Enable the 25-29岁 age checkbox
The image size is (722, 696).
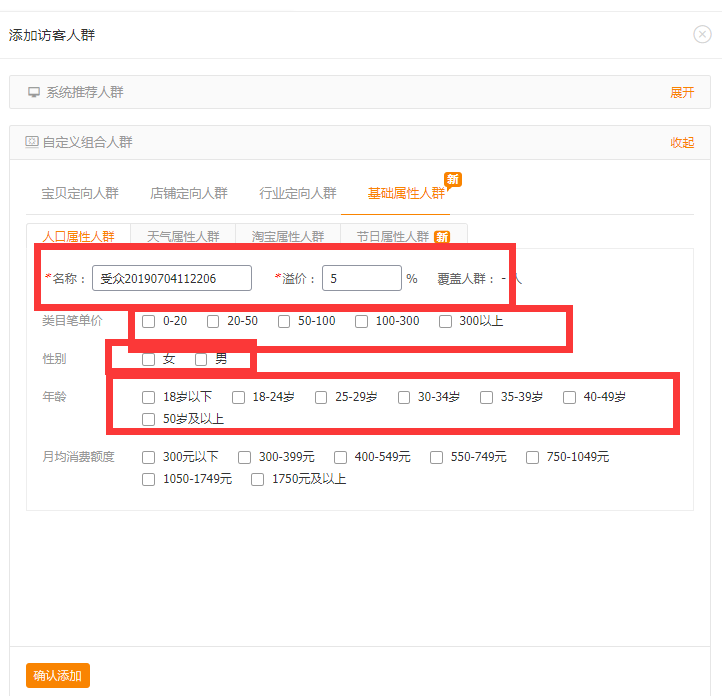321,397
